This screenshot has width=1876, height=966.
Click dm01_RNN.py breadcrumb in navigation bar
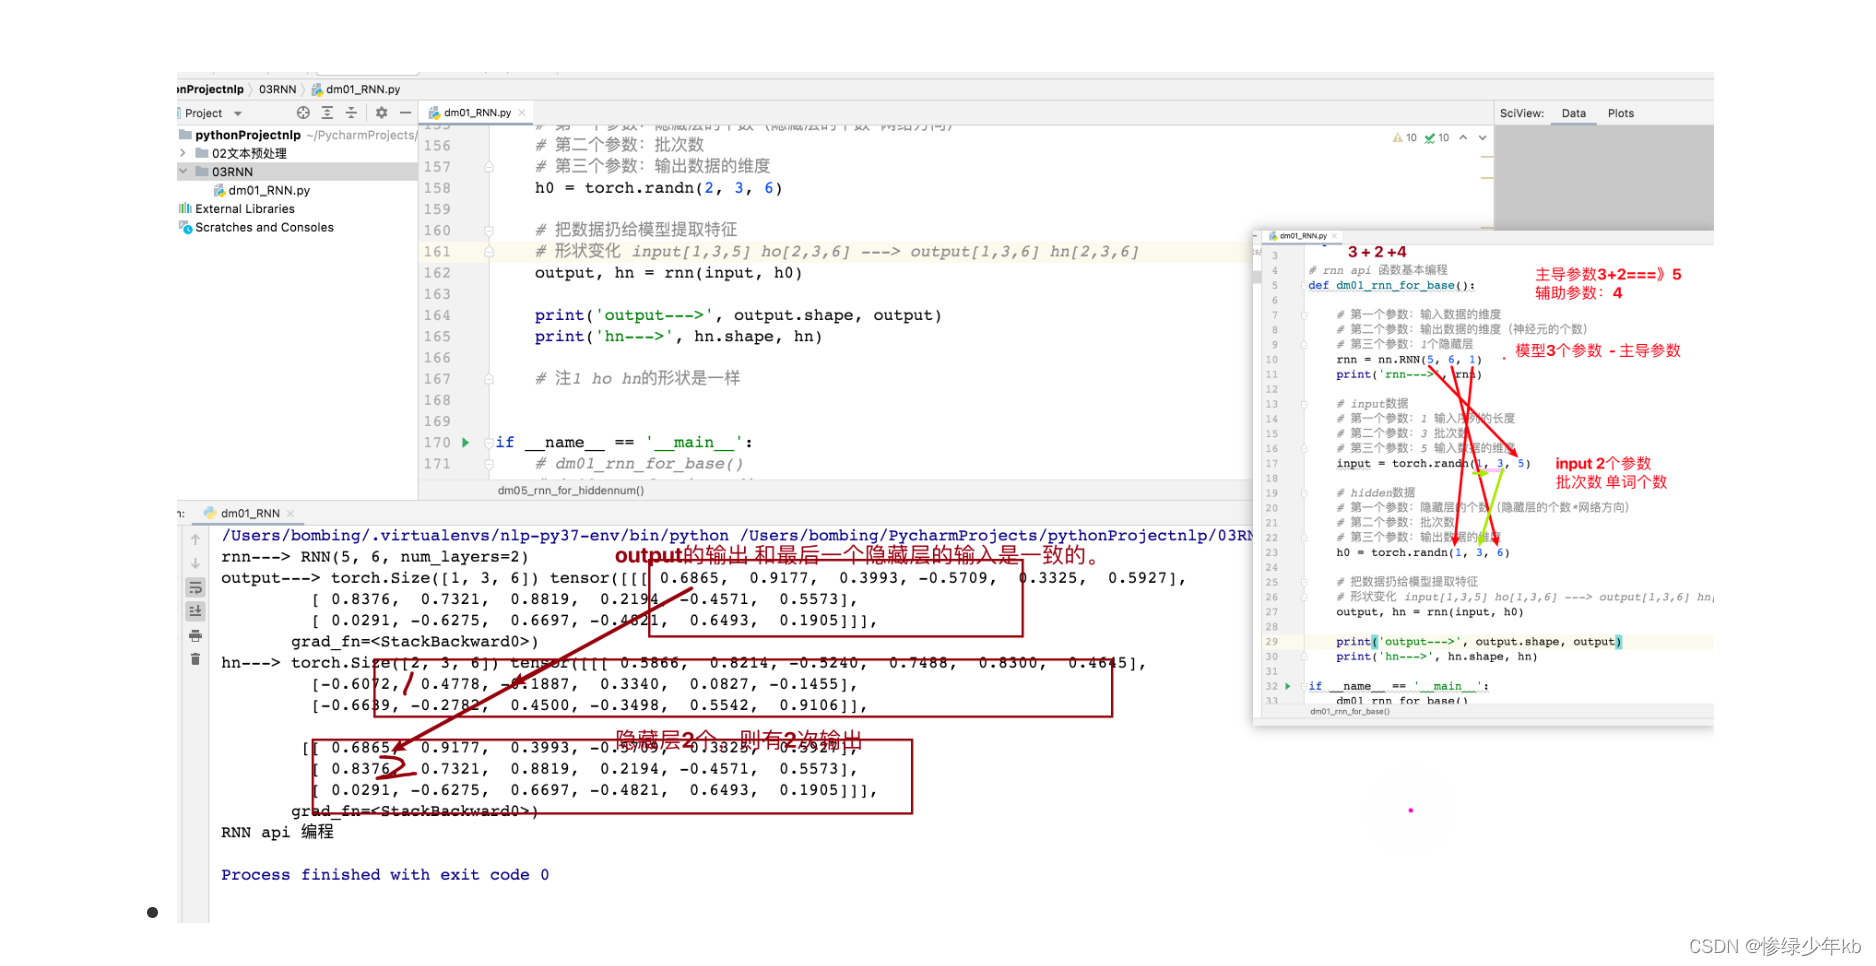point(356,89)
